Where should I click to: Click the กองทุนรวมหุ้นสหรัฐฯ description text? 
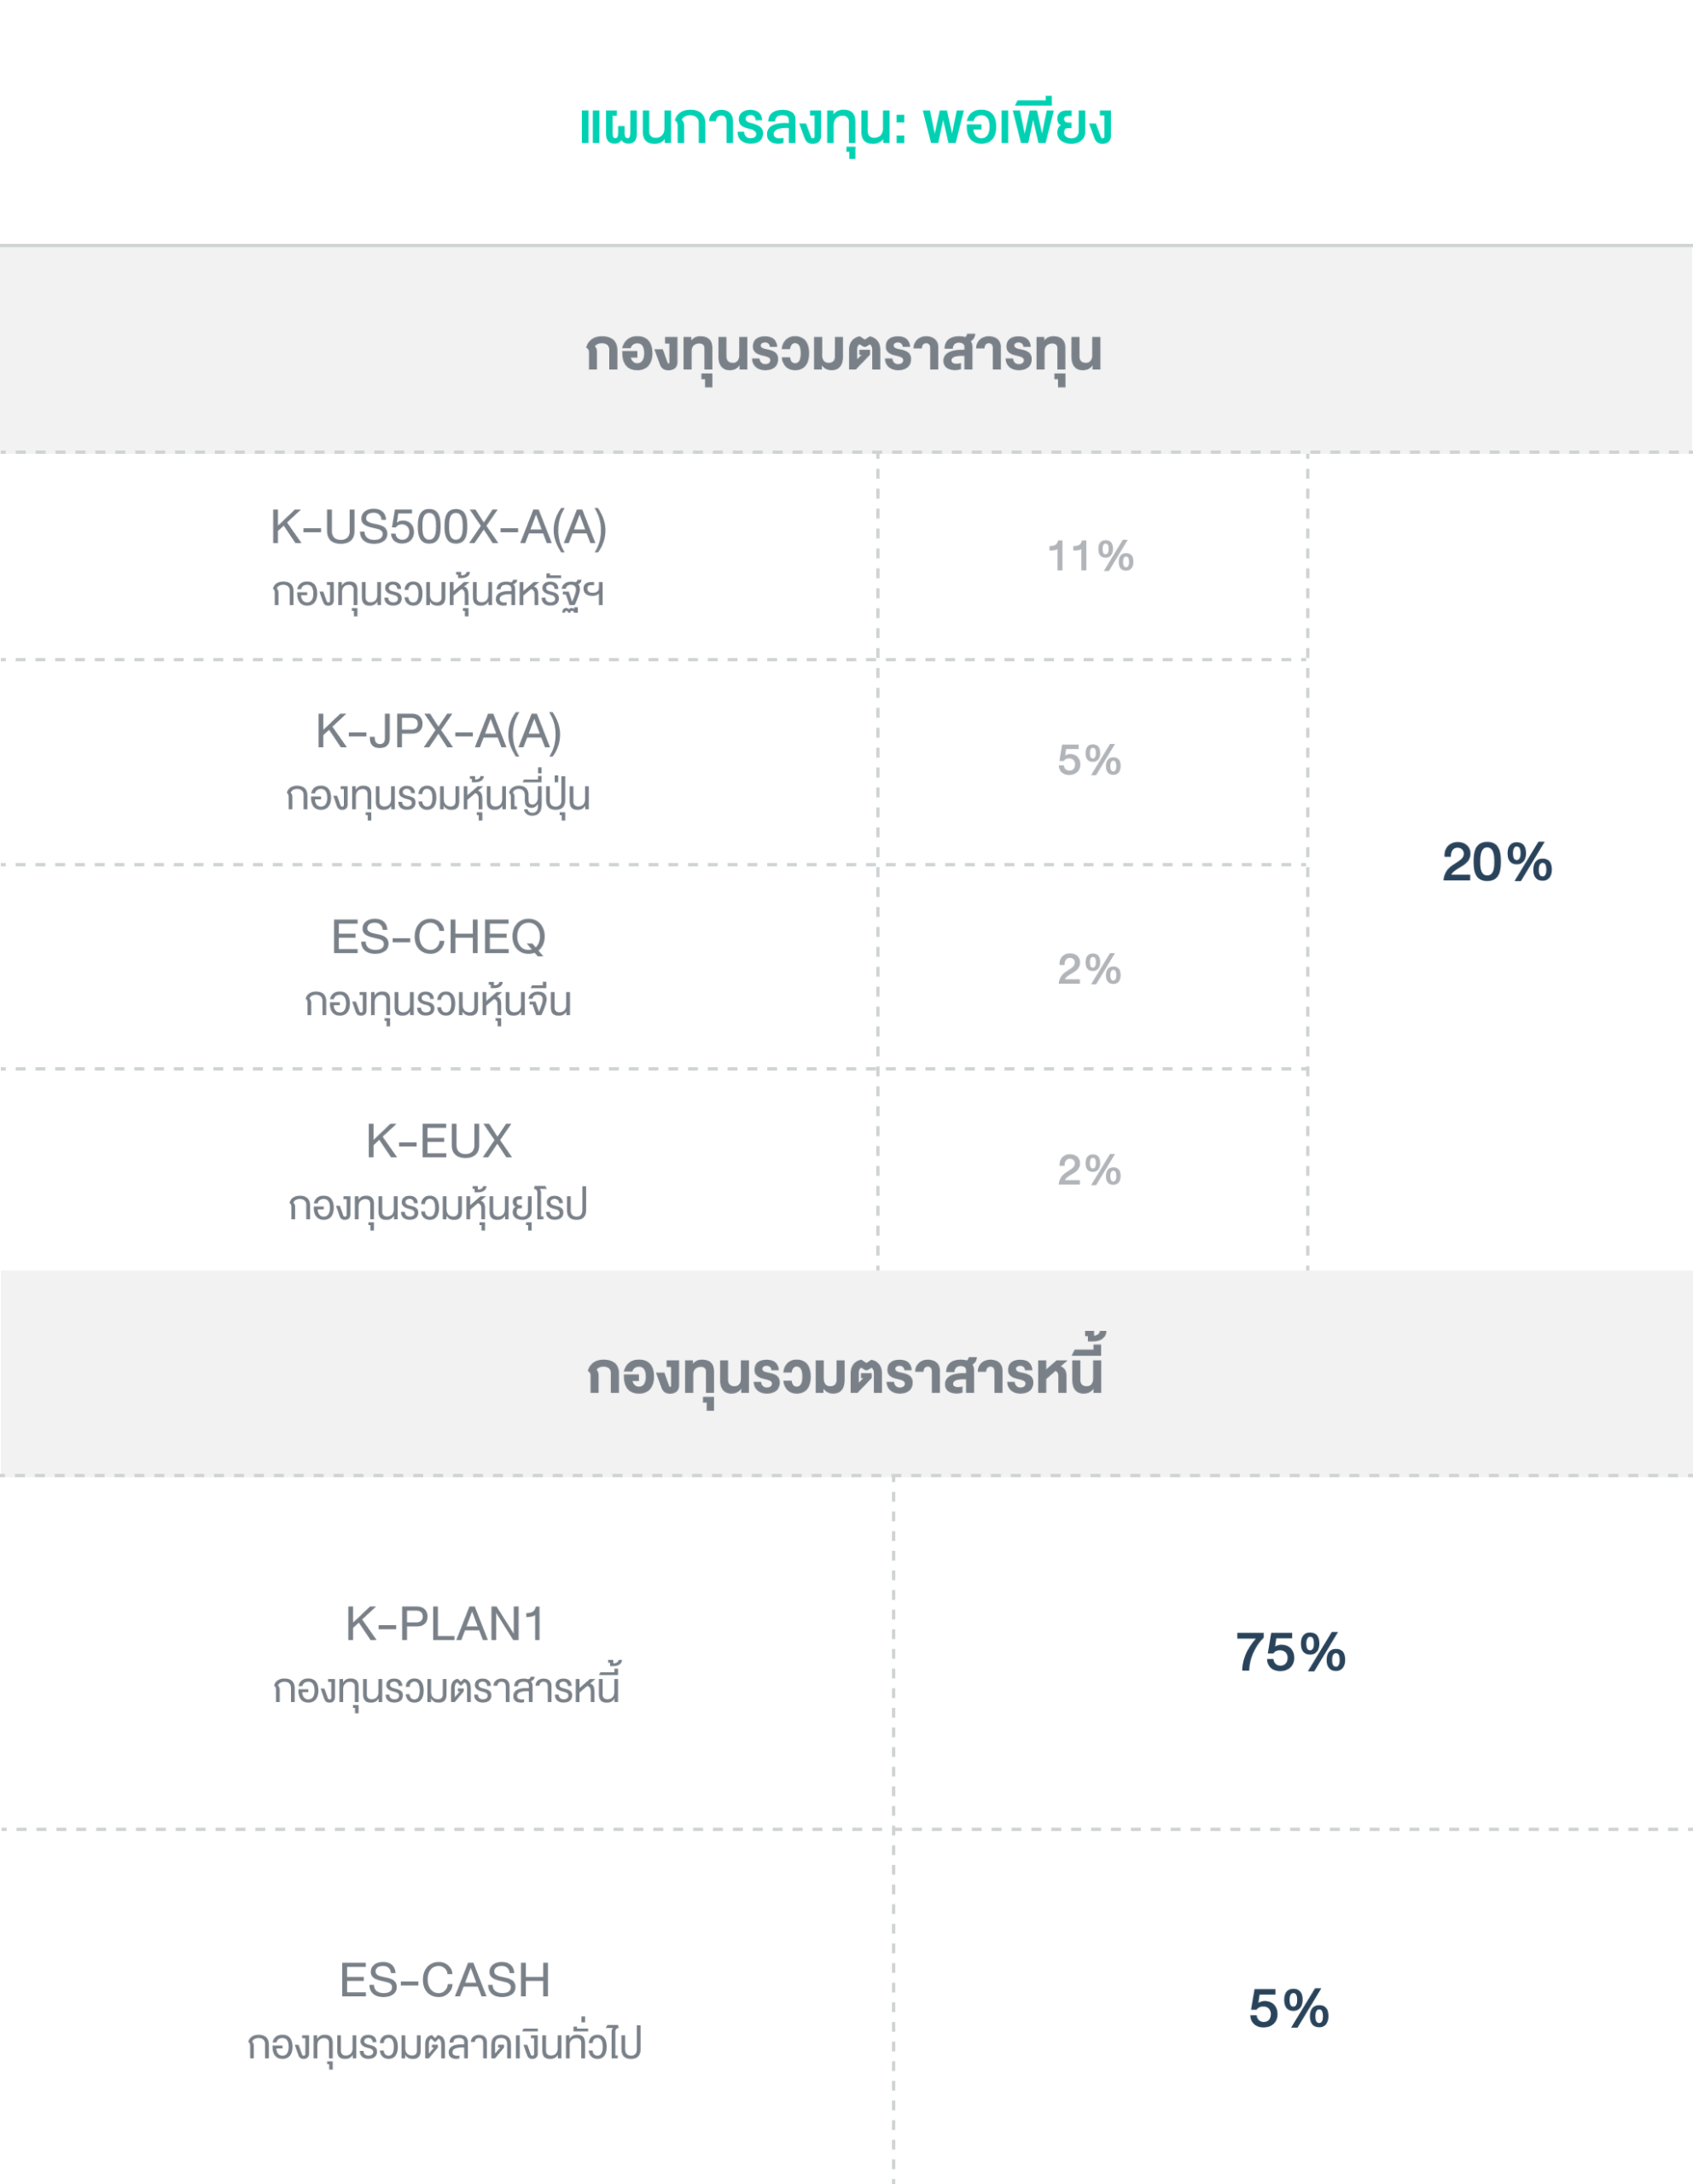pos(438,592)
